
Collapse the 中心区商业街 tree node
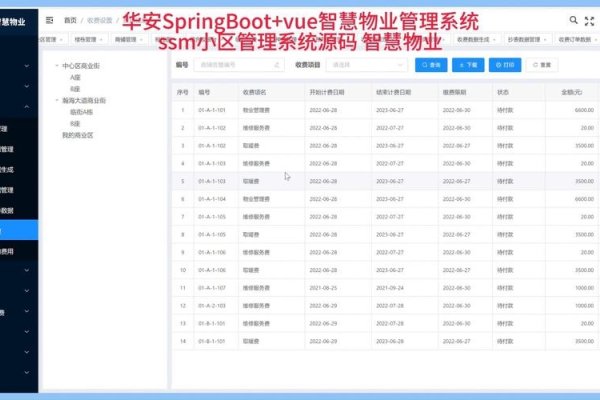point(57,66)
